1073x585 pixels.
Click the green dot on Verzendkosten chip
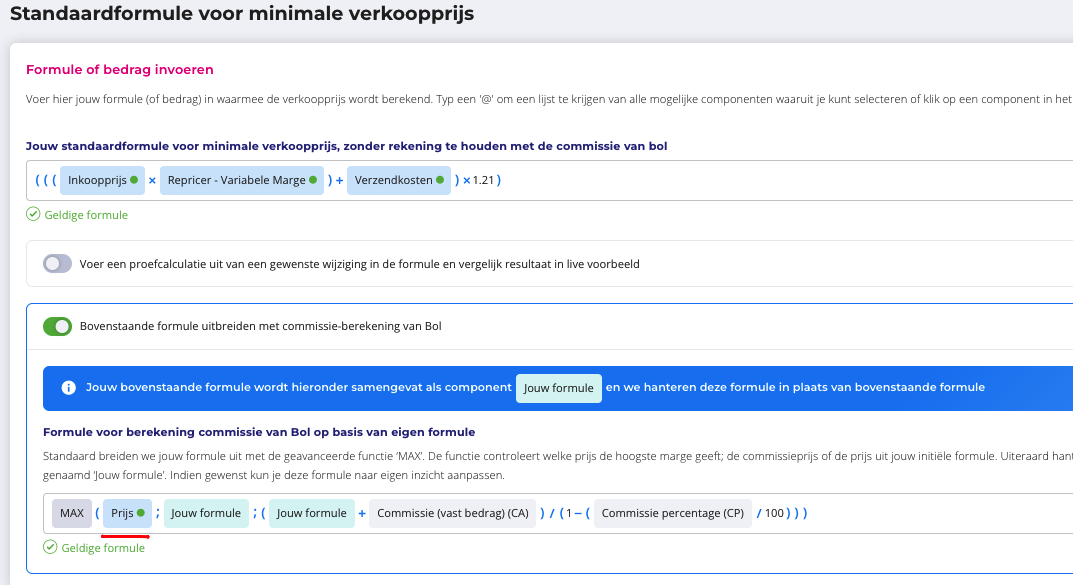440,180
